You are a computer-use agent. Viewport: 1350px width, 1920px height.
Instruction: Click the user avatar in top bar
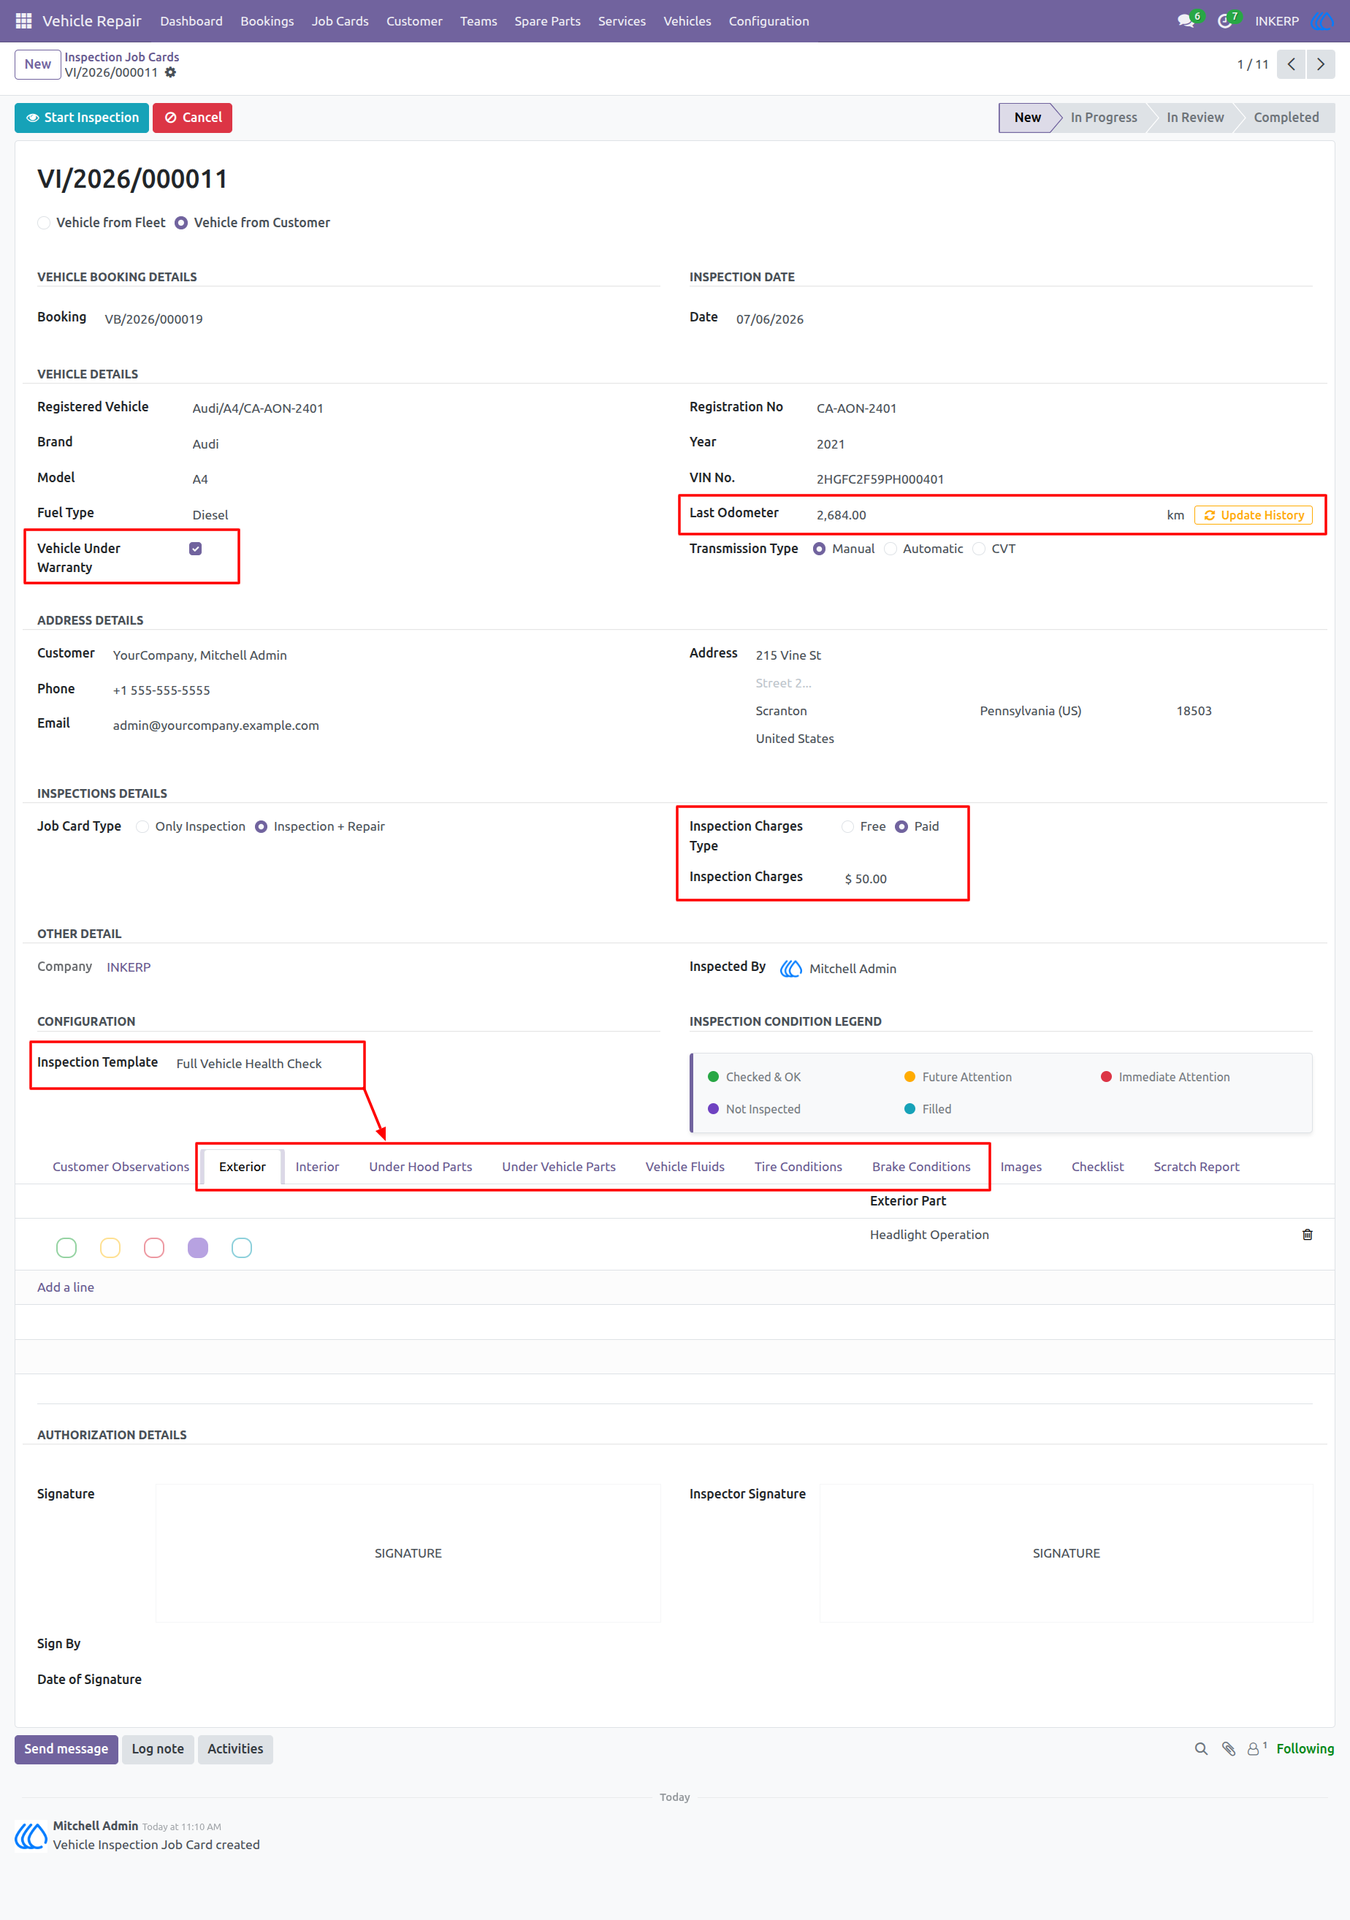[1322, 21]
